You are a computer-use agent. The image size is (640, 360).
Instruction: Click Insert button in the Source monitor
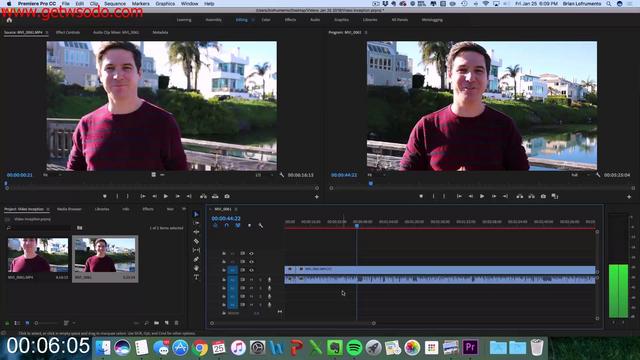point(203,196)
